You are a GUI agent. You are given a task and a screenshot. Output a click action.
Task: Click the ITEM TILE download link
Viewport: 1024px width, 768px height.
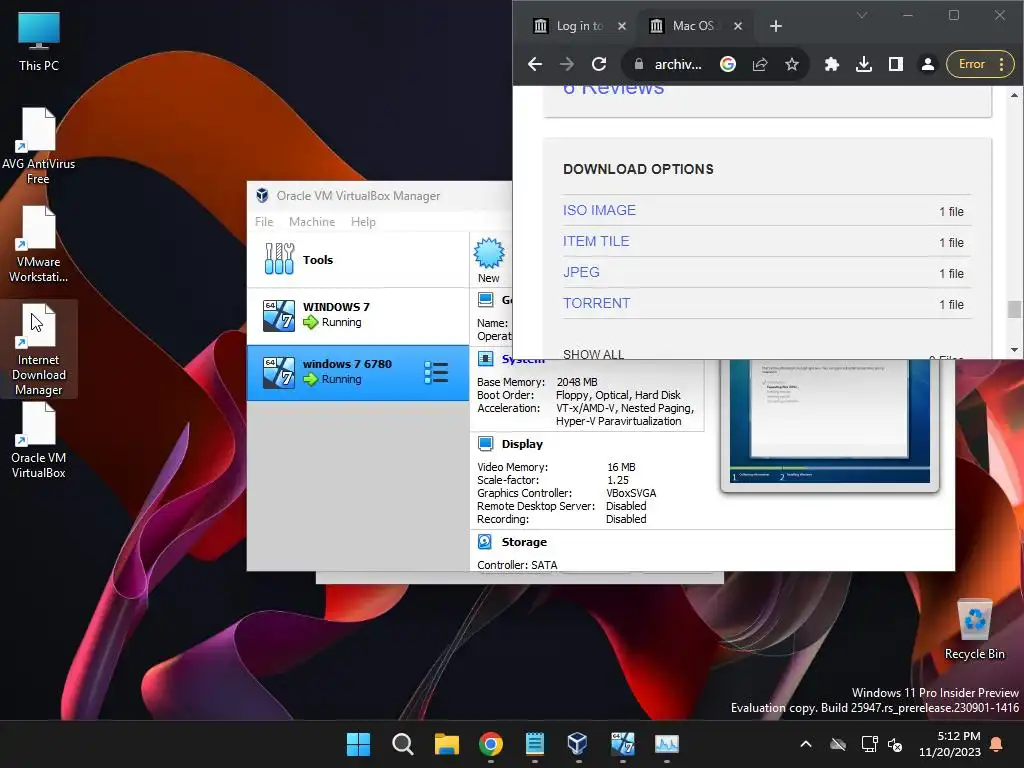596,241
